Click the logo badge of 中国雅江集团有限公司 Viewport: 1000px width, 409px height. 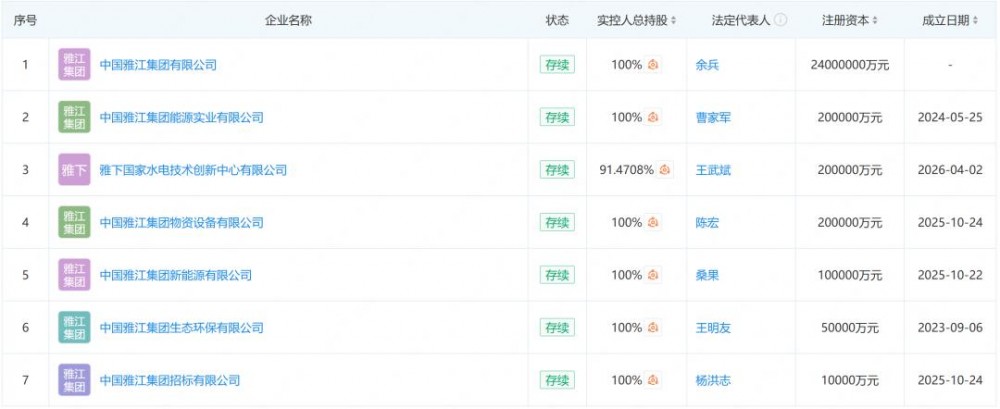[75, 65]
